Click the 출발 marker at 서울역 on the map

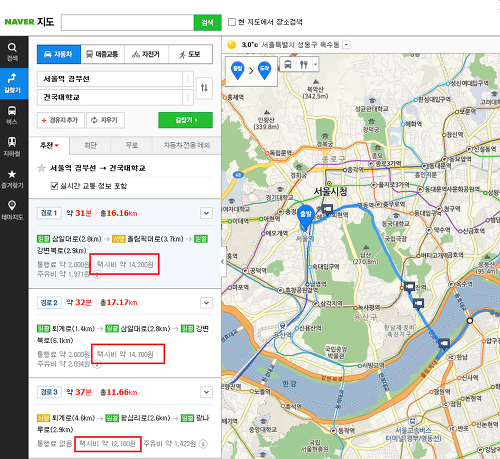click(305, 218)
